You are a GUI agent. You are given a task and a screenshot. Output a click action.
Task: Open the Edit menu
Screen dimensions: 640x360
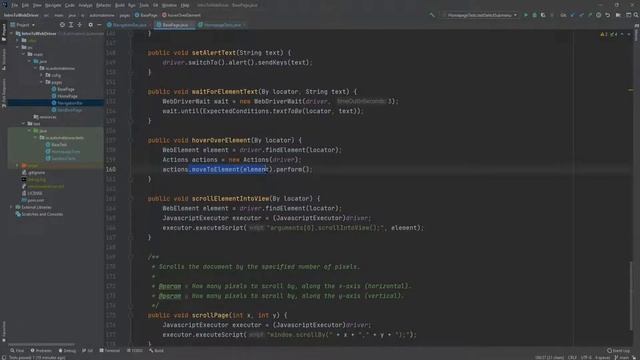[25, 5]
